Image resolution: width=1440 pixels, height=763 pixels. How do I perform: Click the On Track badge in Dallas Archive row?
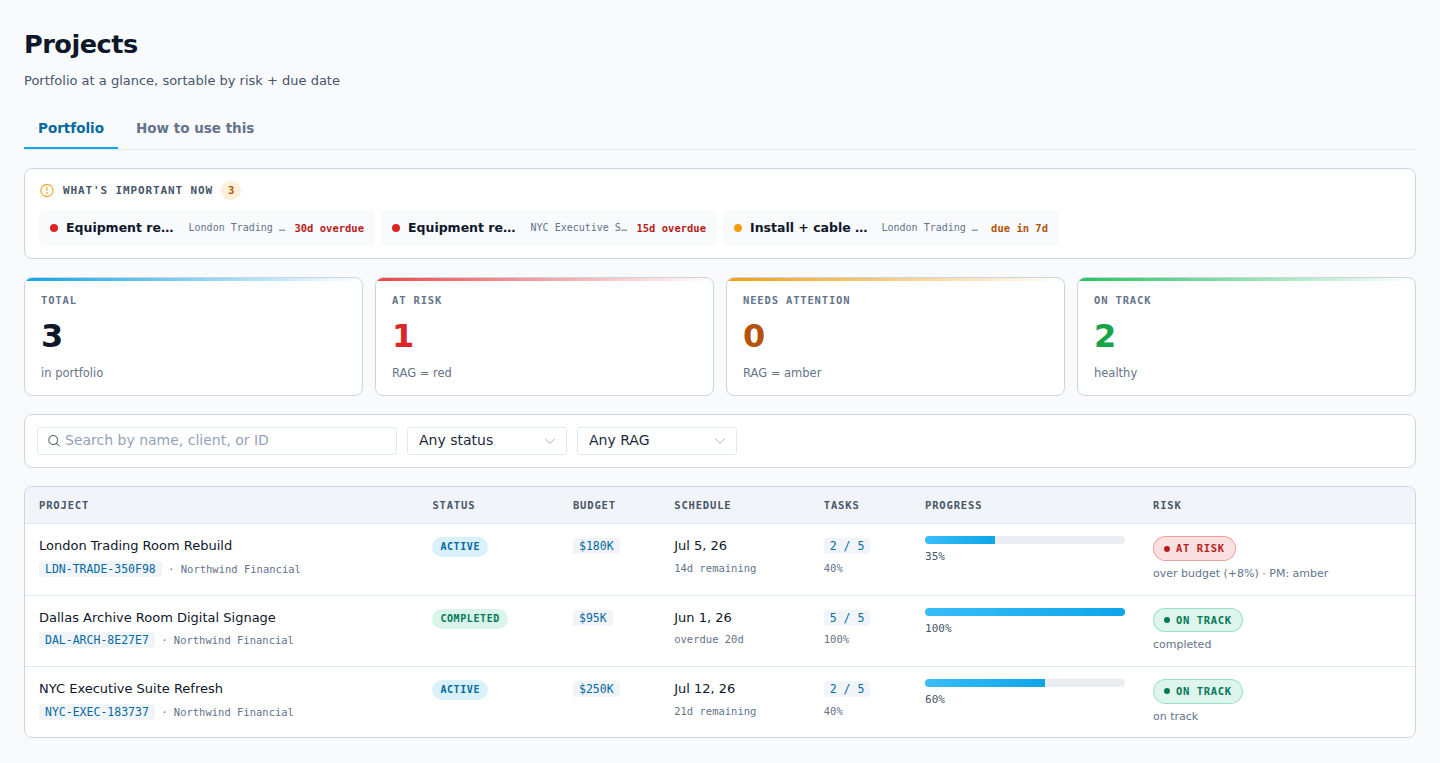1198,620
